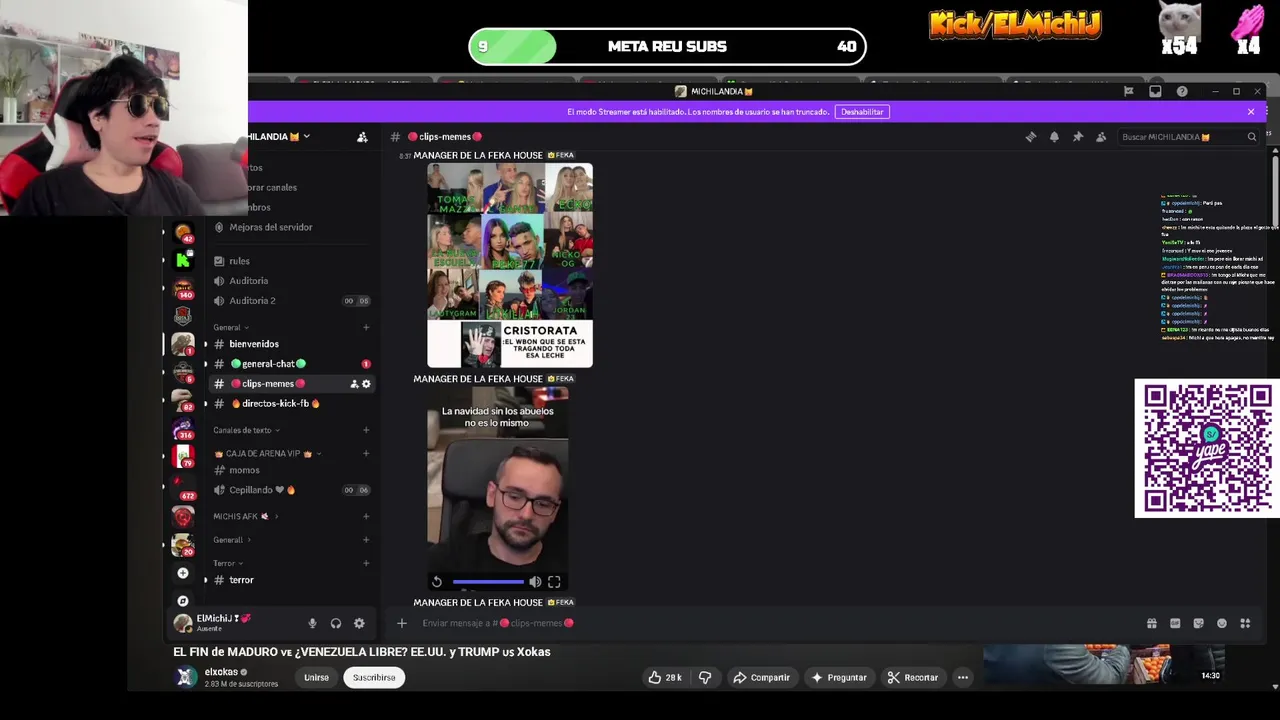The height and width of the screenshot is (720, 1280).
Task: Open notification settings bell icon
Action: [x=1054, y=137]
